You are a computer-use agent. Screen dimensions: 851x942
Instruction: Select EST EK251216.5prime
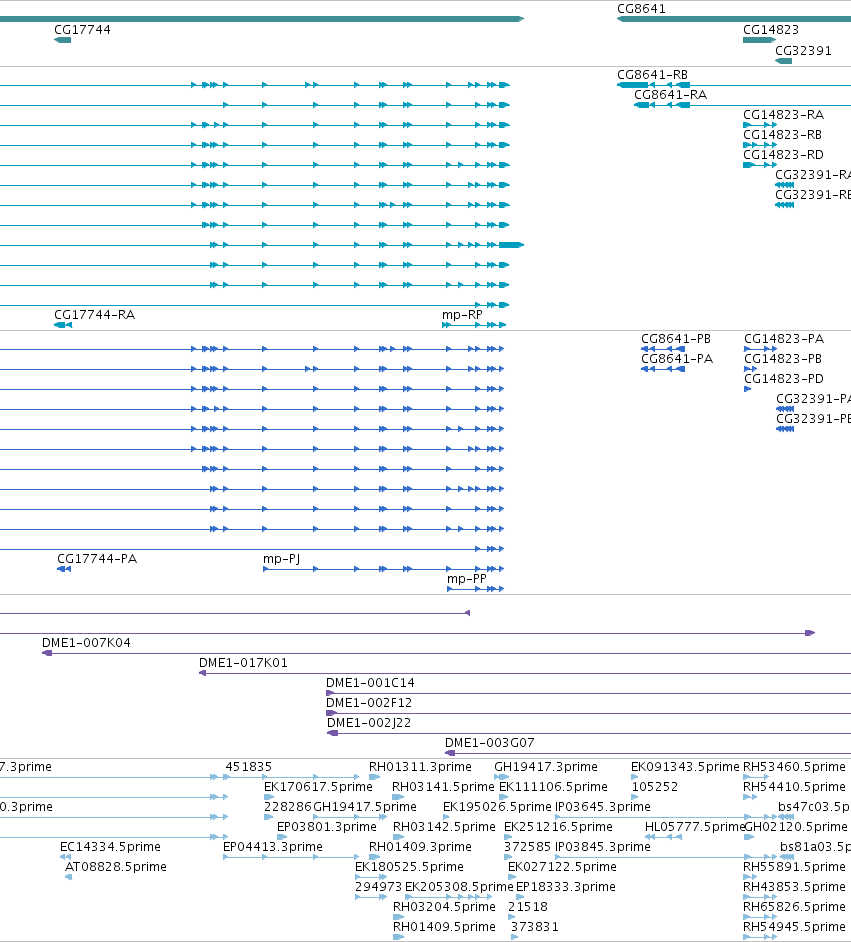[x=558, y=827]
